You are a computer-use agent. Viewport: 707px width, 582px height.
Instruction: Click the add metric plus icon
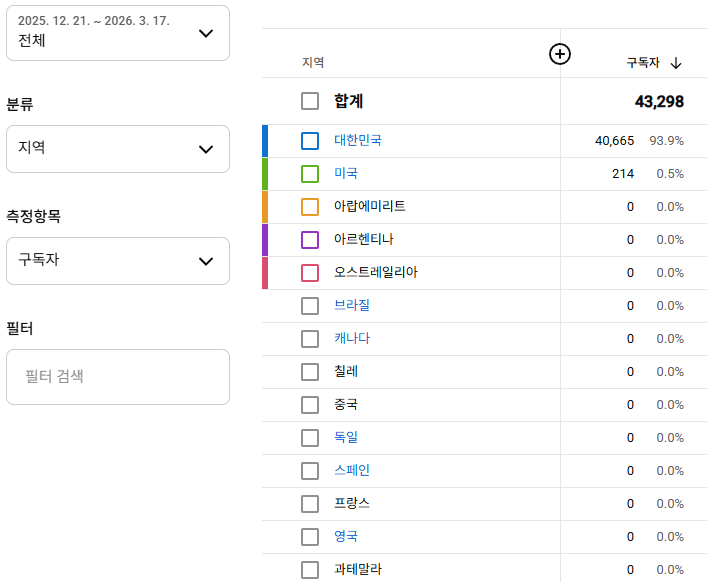coord(560,54)
